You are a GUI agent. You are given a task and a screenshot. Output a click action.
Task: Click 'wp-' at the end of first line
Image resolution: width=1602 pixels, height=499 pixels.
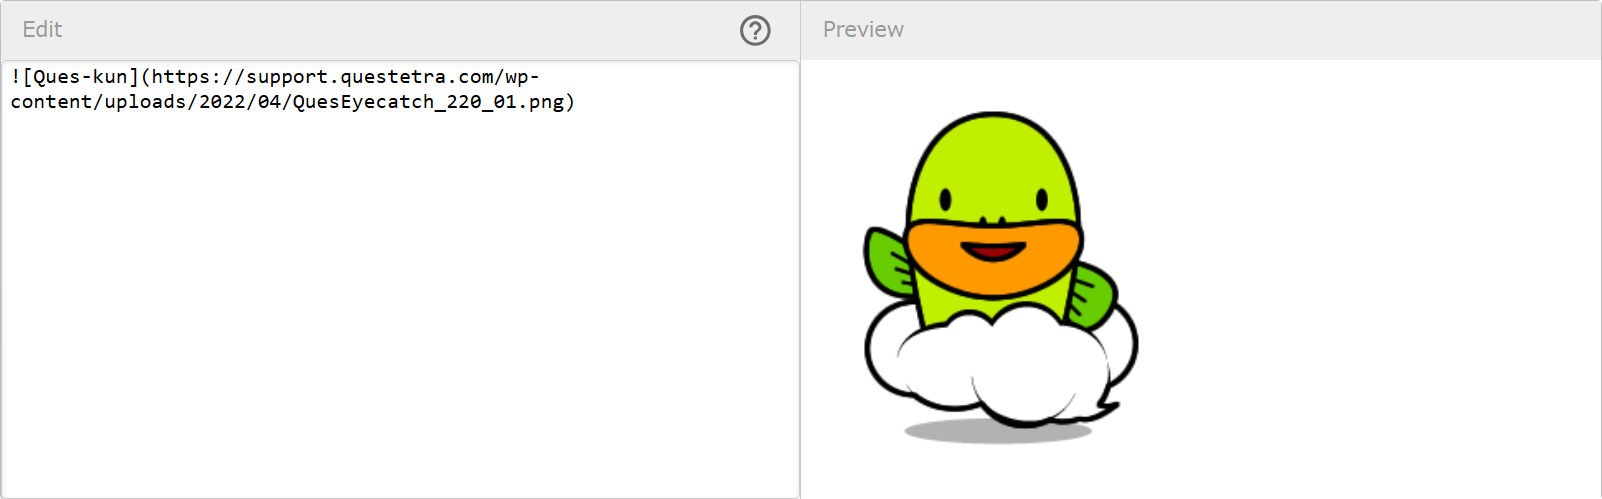(x=522, y=77)
